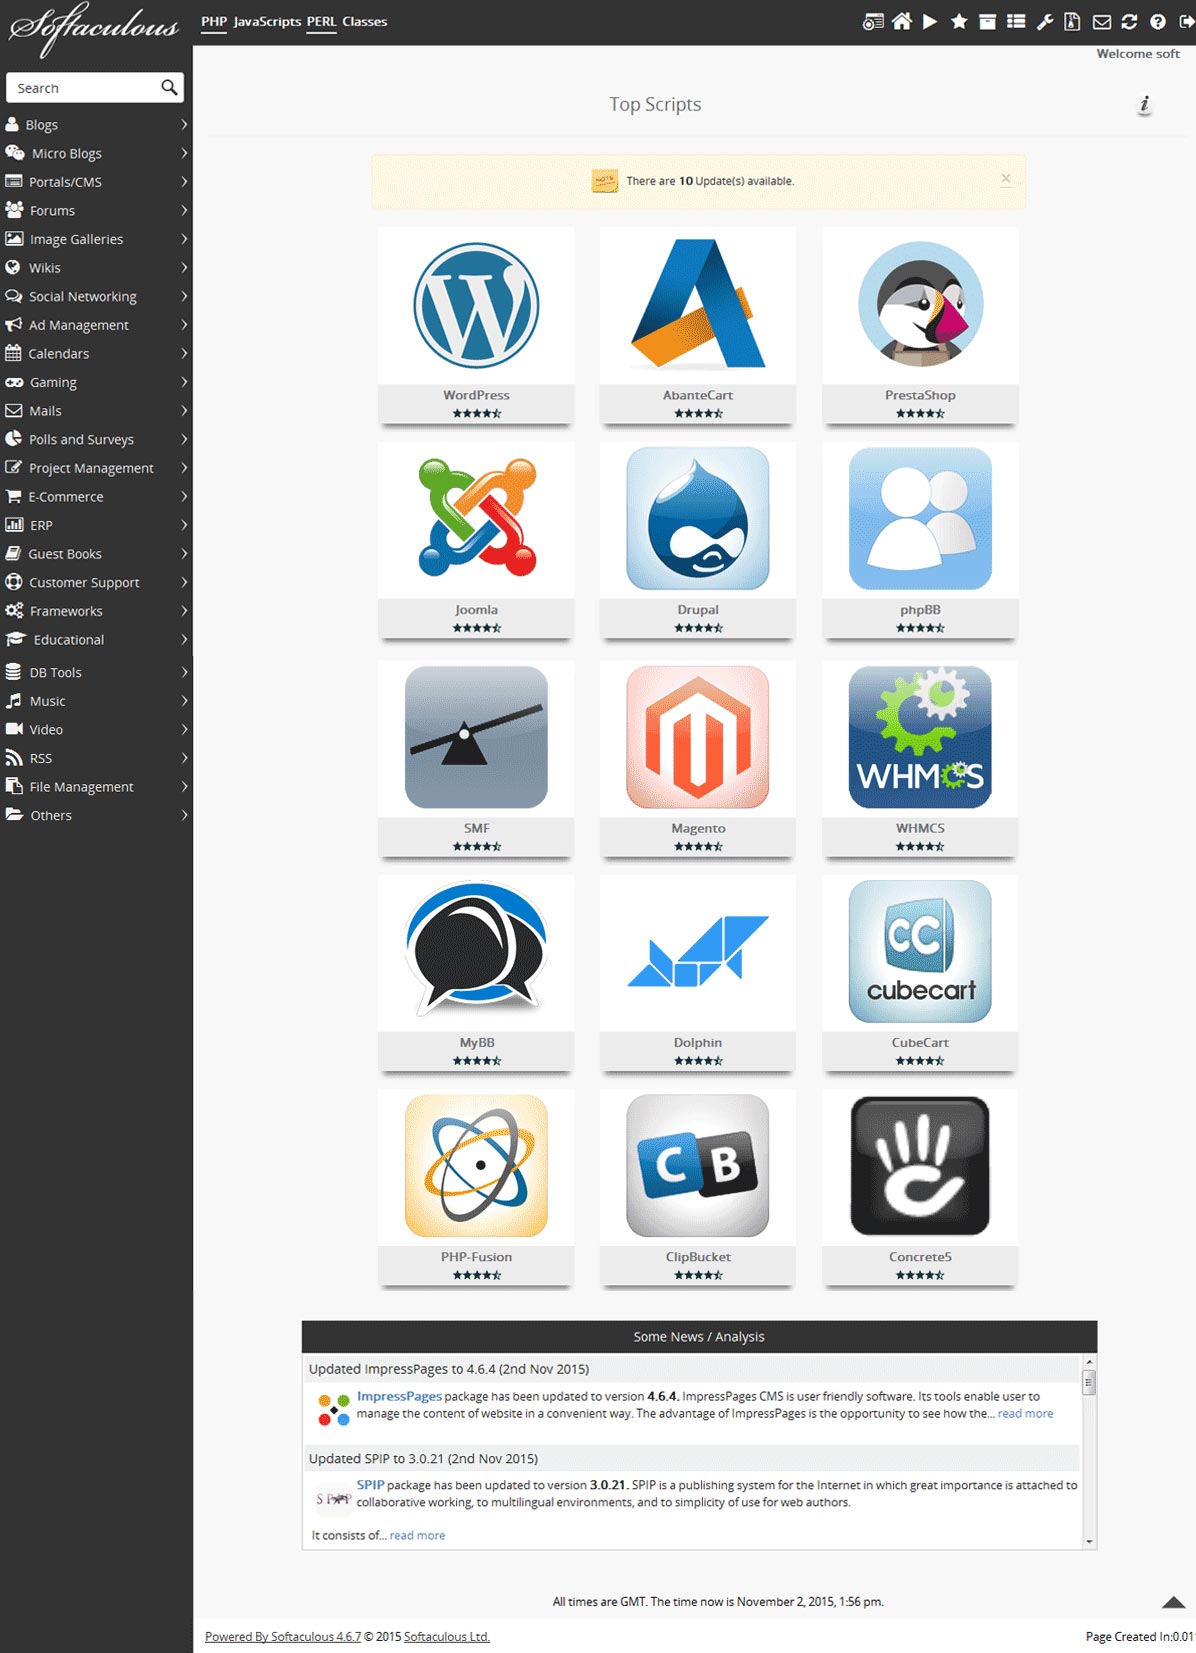Expand the File Management category chevron
Image resolution: width=1196 pixels, height=1653 pixels.
click(x=184, y=787)
